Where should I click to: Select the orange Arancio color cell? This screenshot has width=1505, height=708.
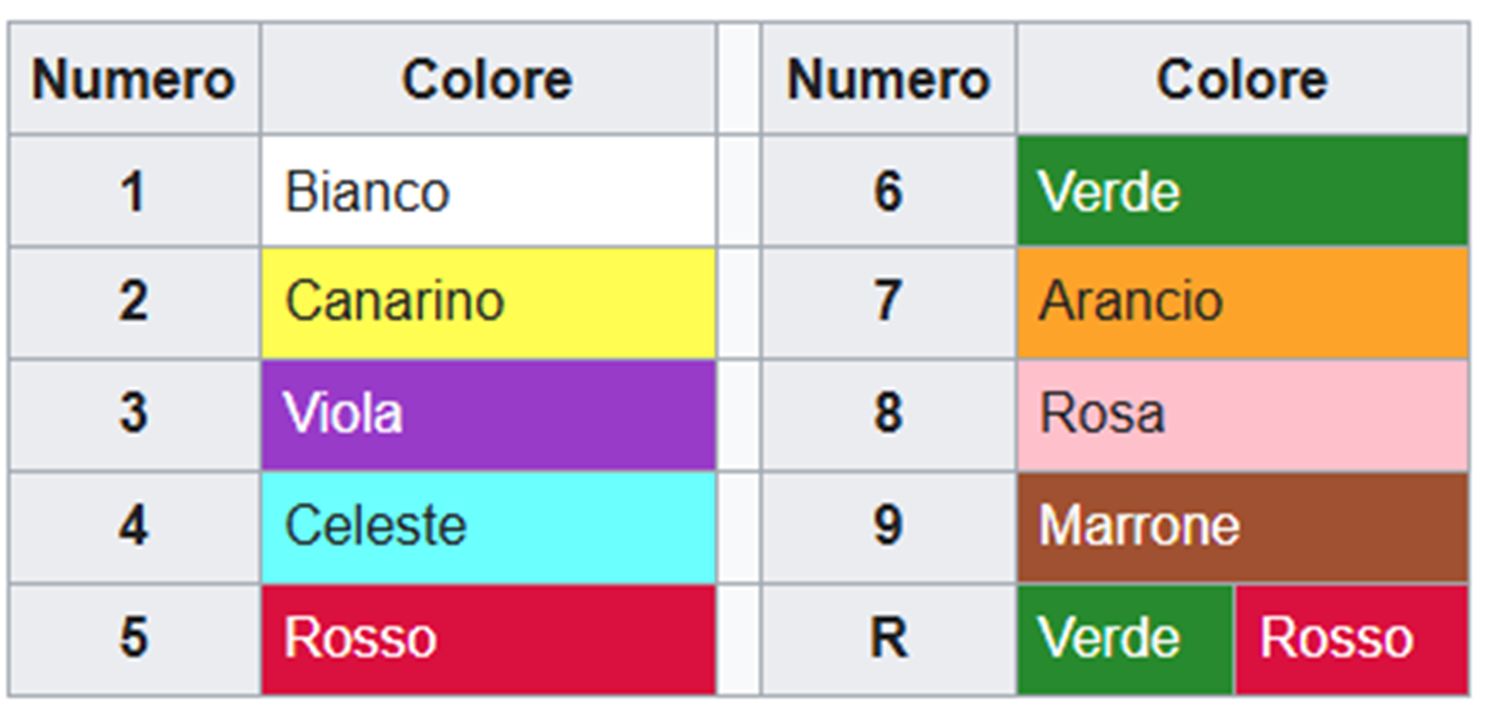pyautogui.click(x=1242, y=302)
